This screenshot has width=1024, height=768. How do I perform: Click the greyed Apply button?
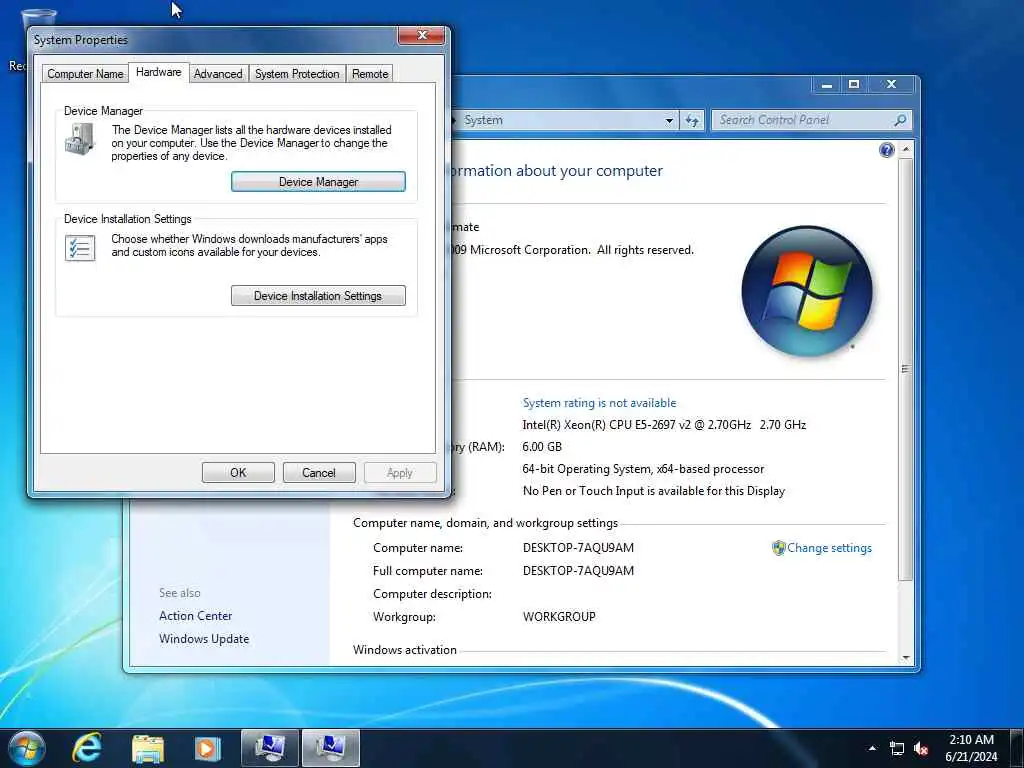pyautogui.click(x=400, y=473)
